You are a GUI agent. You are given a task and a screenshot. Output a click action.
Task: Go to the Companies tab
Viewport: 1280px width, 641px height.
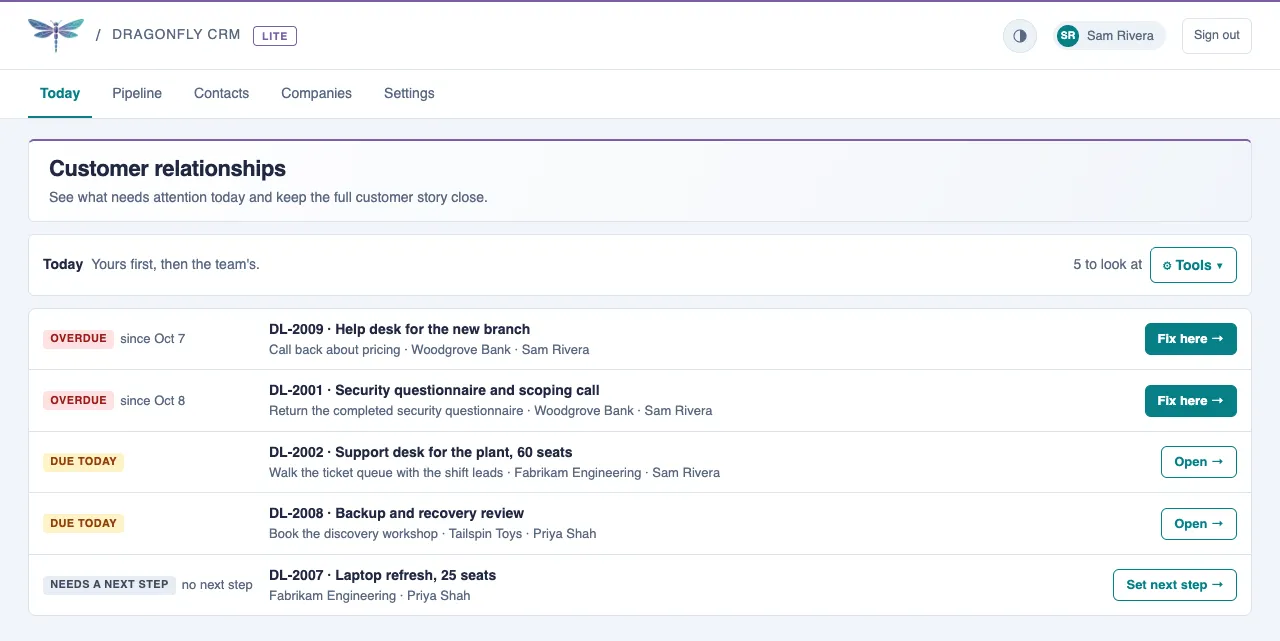316,93
